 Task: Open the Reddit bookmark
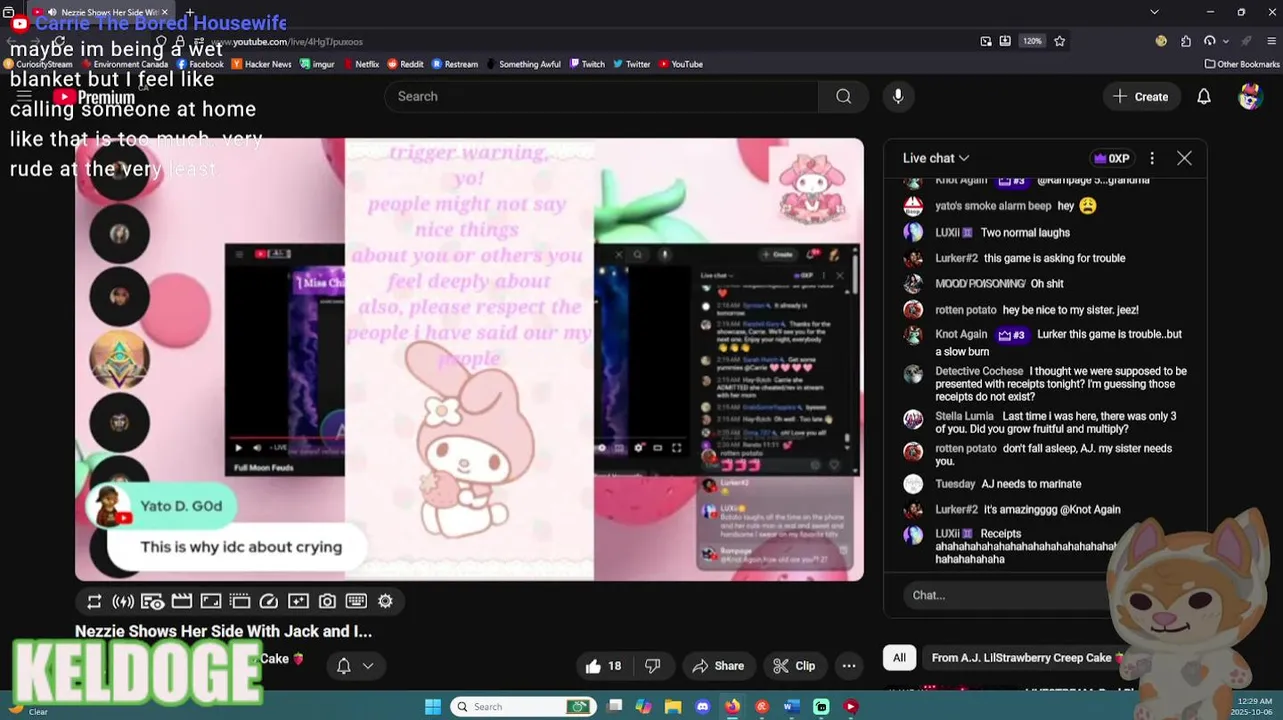(x=405, y=64)
